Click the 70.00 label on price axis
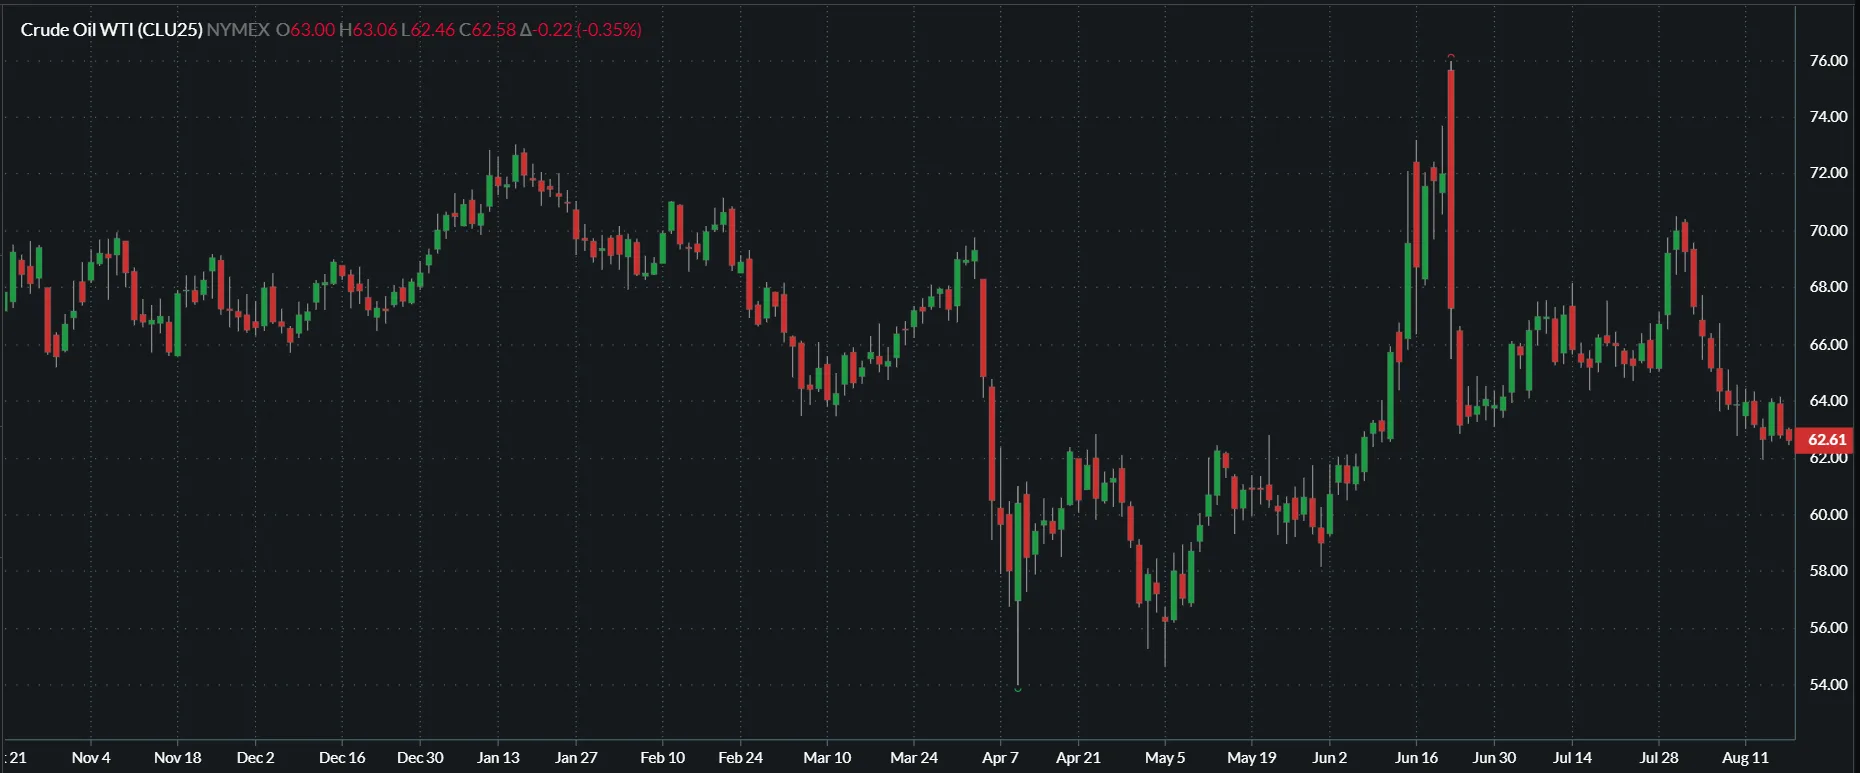1860x773 pixels. [x=1828, y=231]
